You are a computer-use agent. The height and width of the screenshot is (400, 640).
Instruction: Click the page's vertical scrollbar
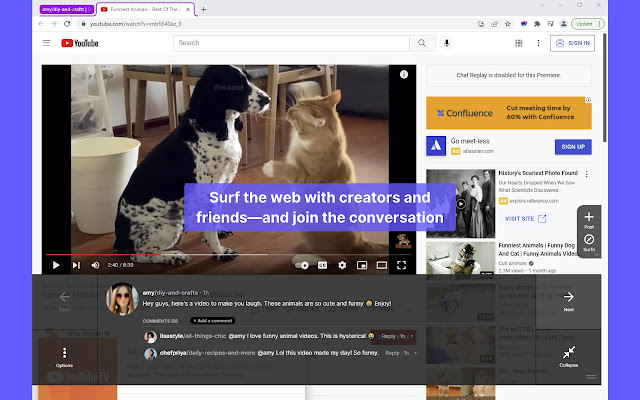(x=604, y=88)
